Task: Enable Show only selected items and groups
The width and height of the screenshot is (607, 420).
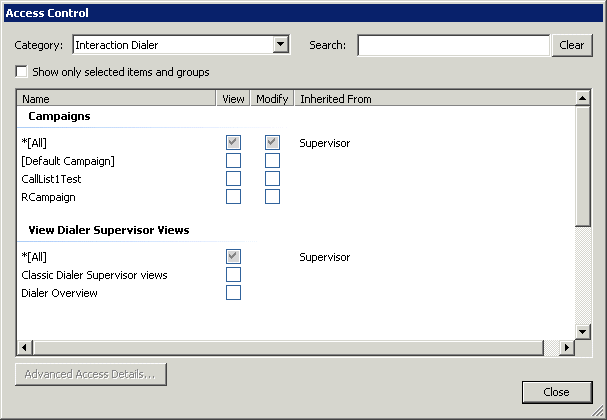Action: coord(22,72)
